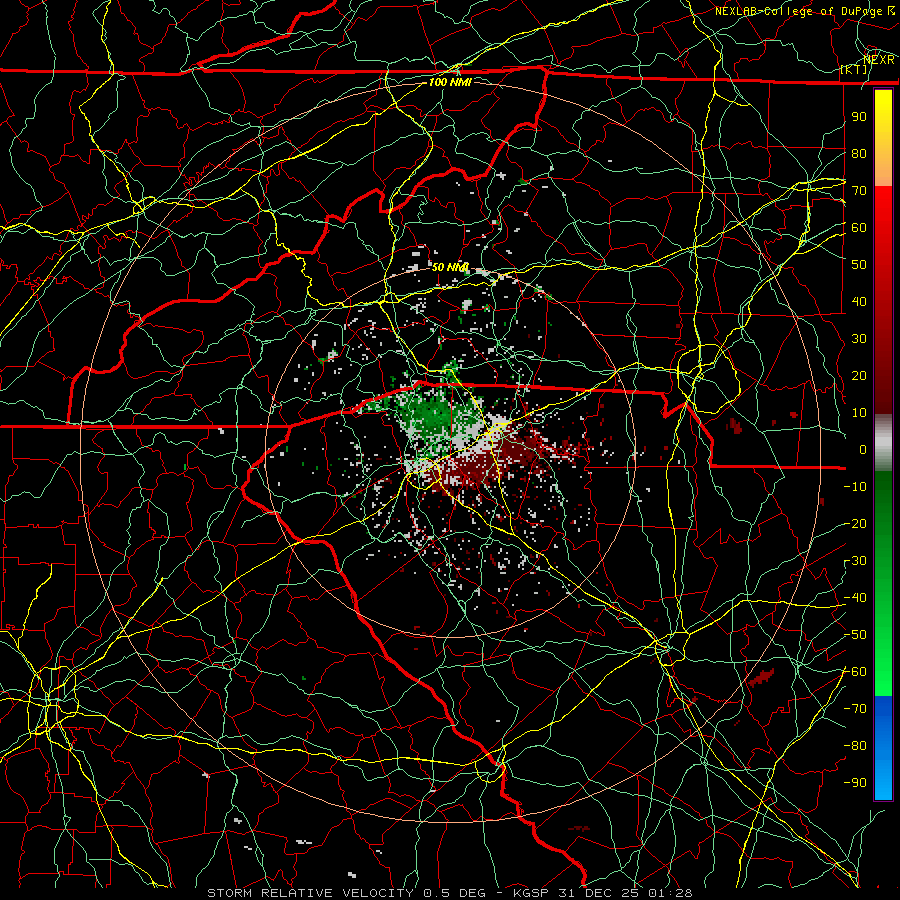Select the "-40" value on the velocity scale

coord(855,598)
